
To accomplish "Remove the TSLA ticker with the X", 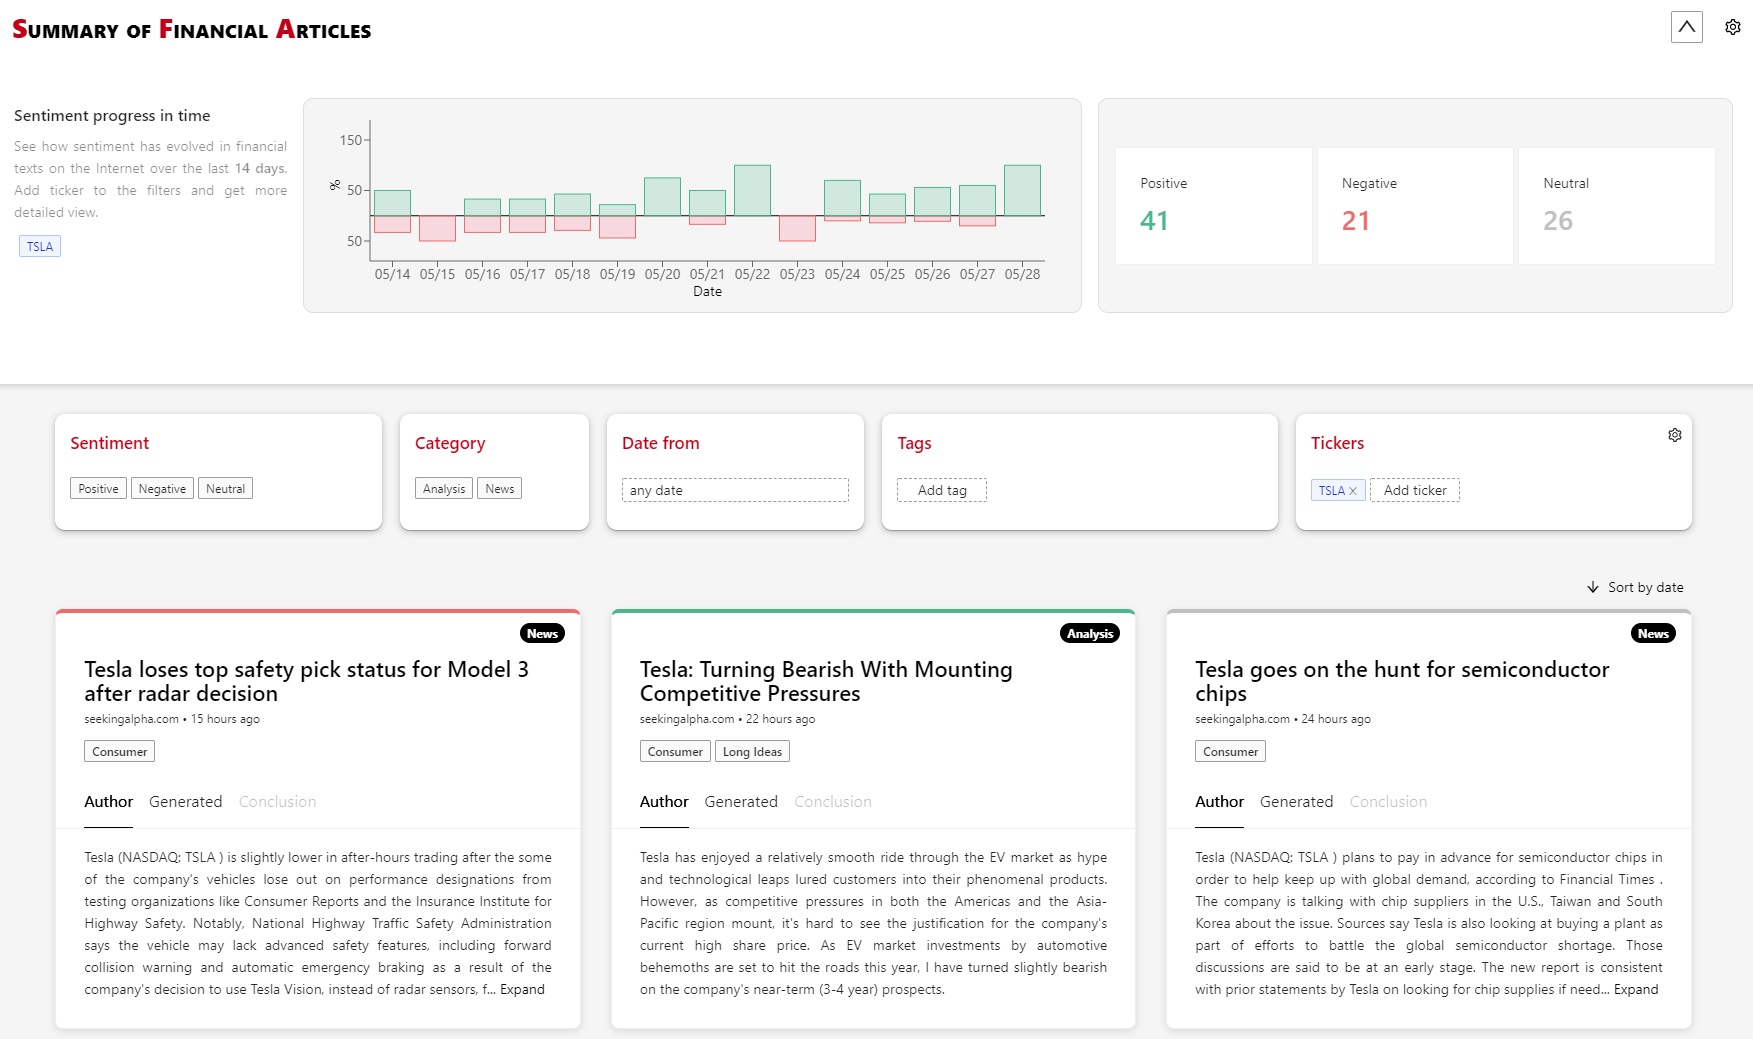I will tap(1353, 491).
